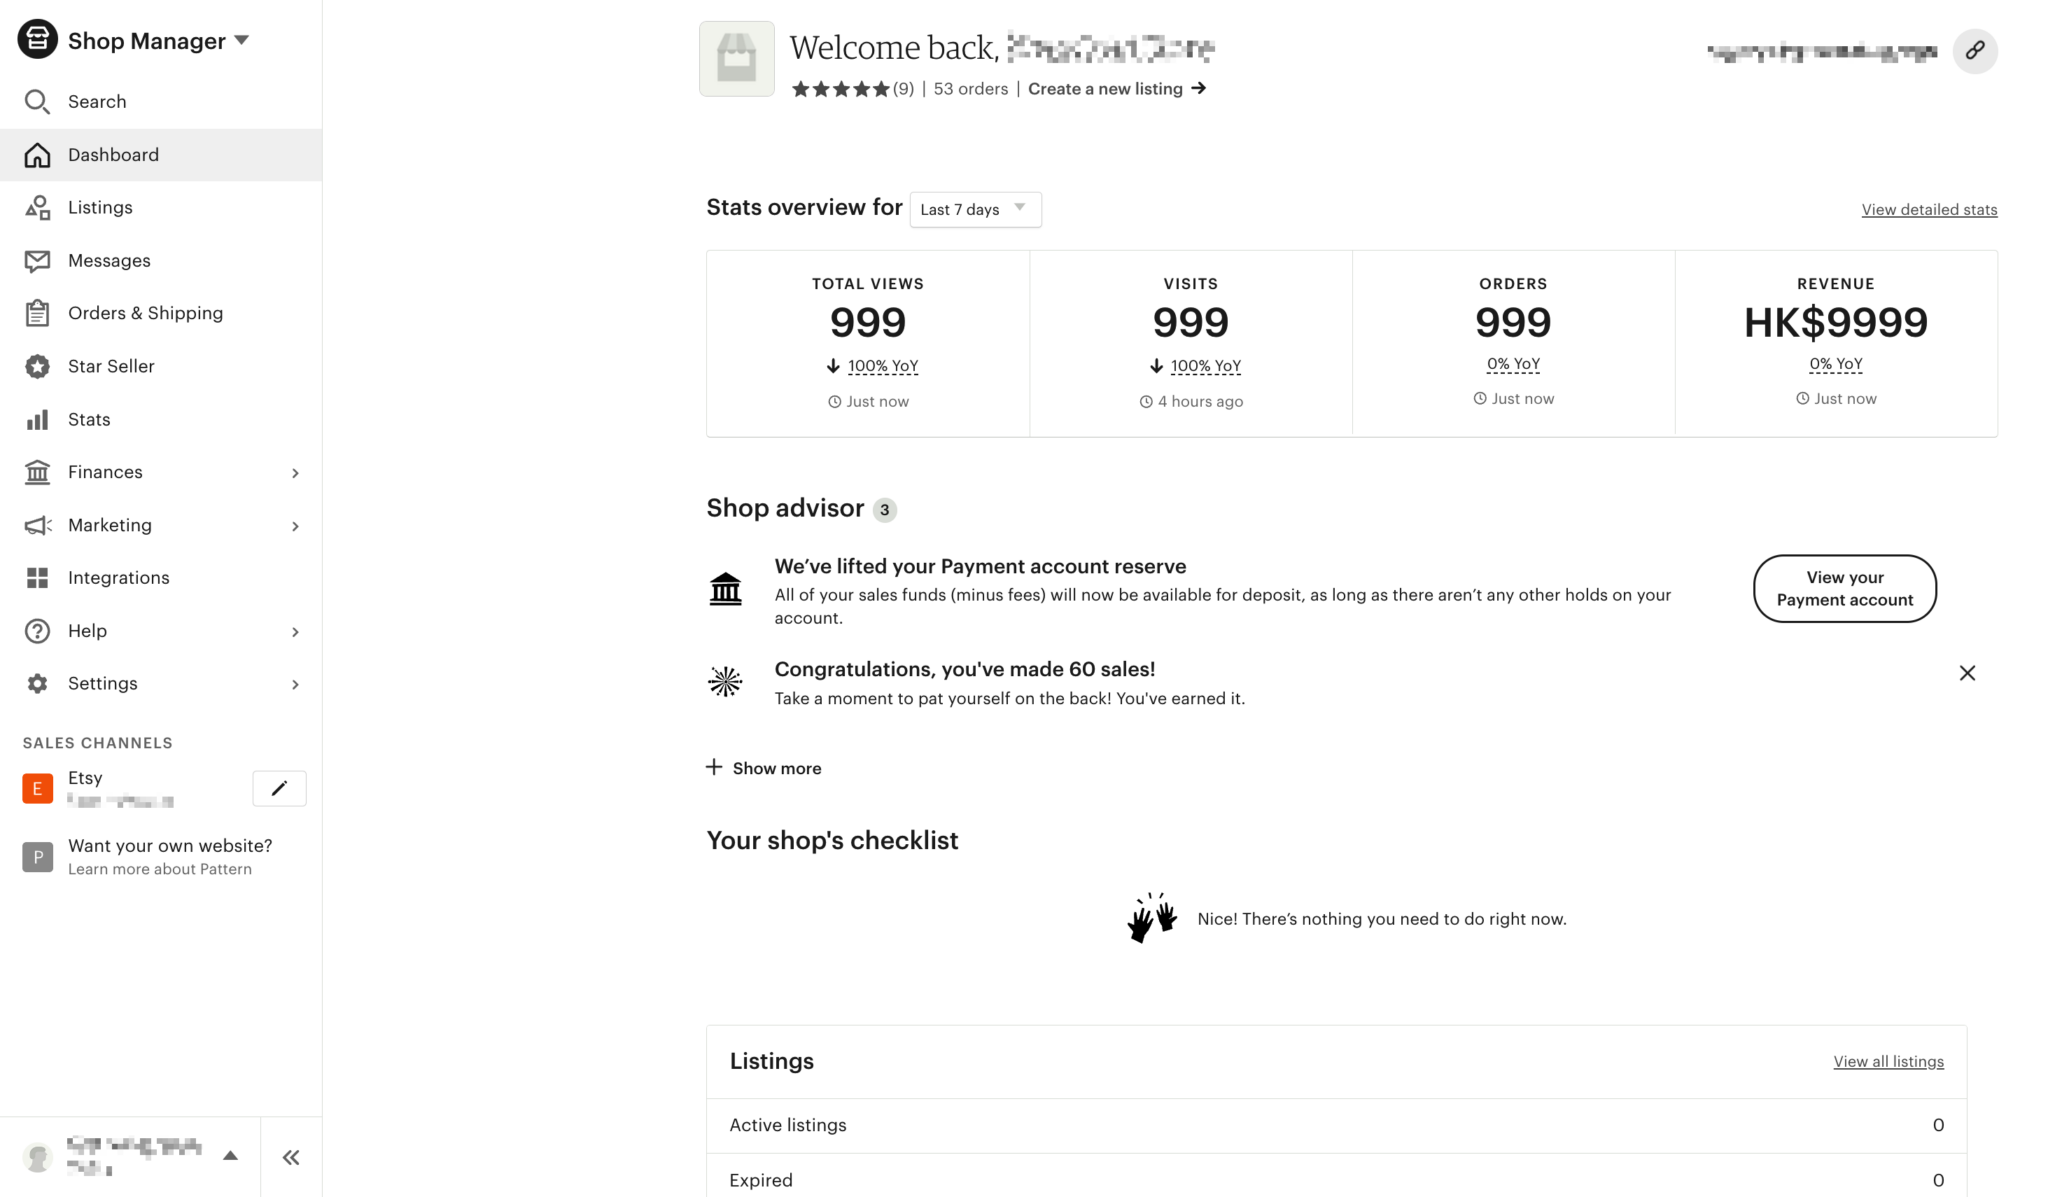The height and width of the screenshot is (1197, 2048).
Task: Open Stats via the bar chart icon
Action: [37, 419]
